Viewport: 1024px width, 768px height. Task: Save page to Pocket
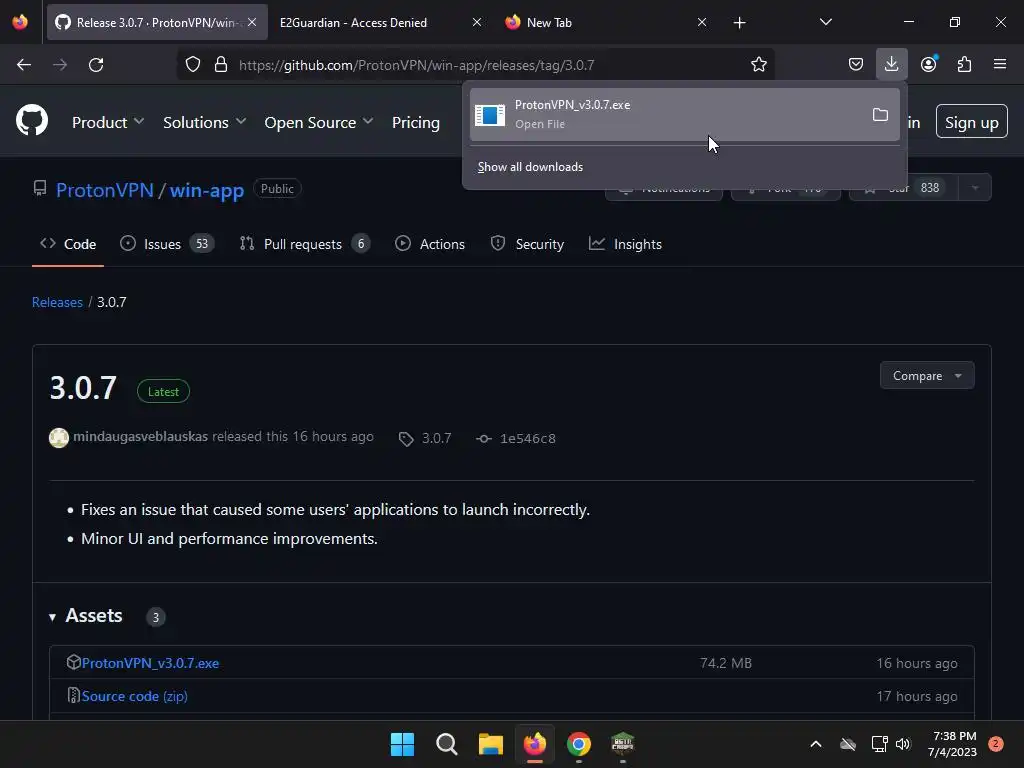pyautogui.click(x=856, y=65)
